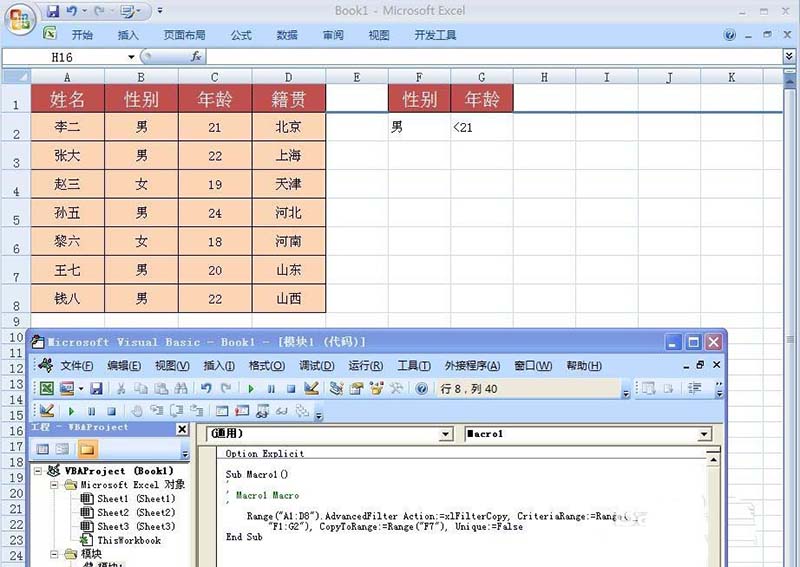The image size is (800, 567).
Task: Click View Object icon in project panel
Action: (63, 449)
